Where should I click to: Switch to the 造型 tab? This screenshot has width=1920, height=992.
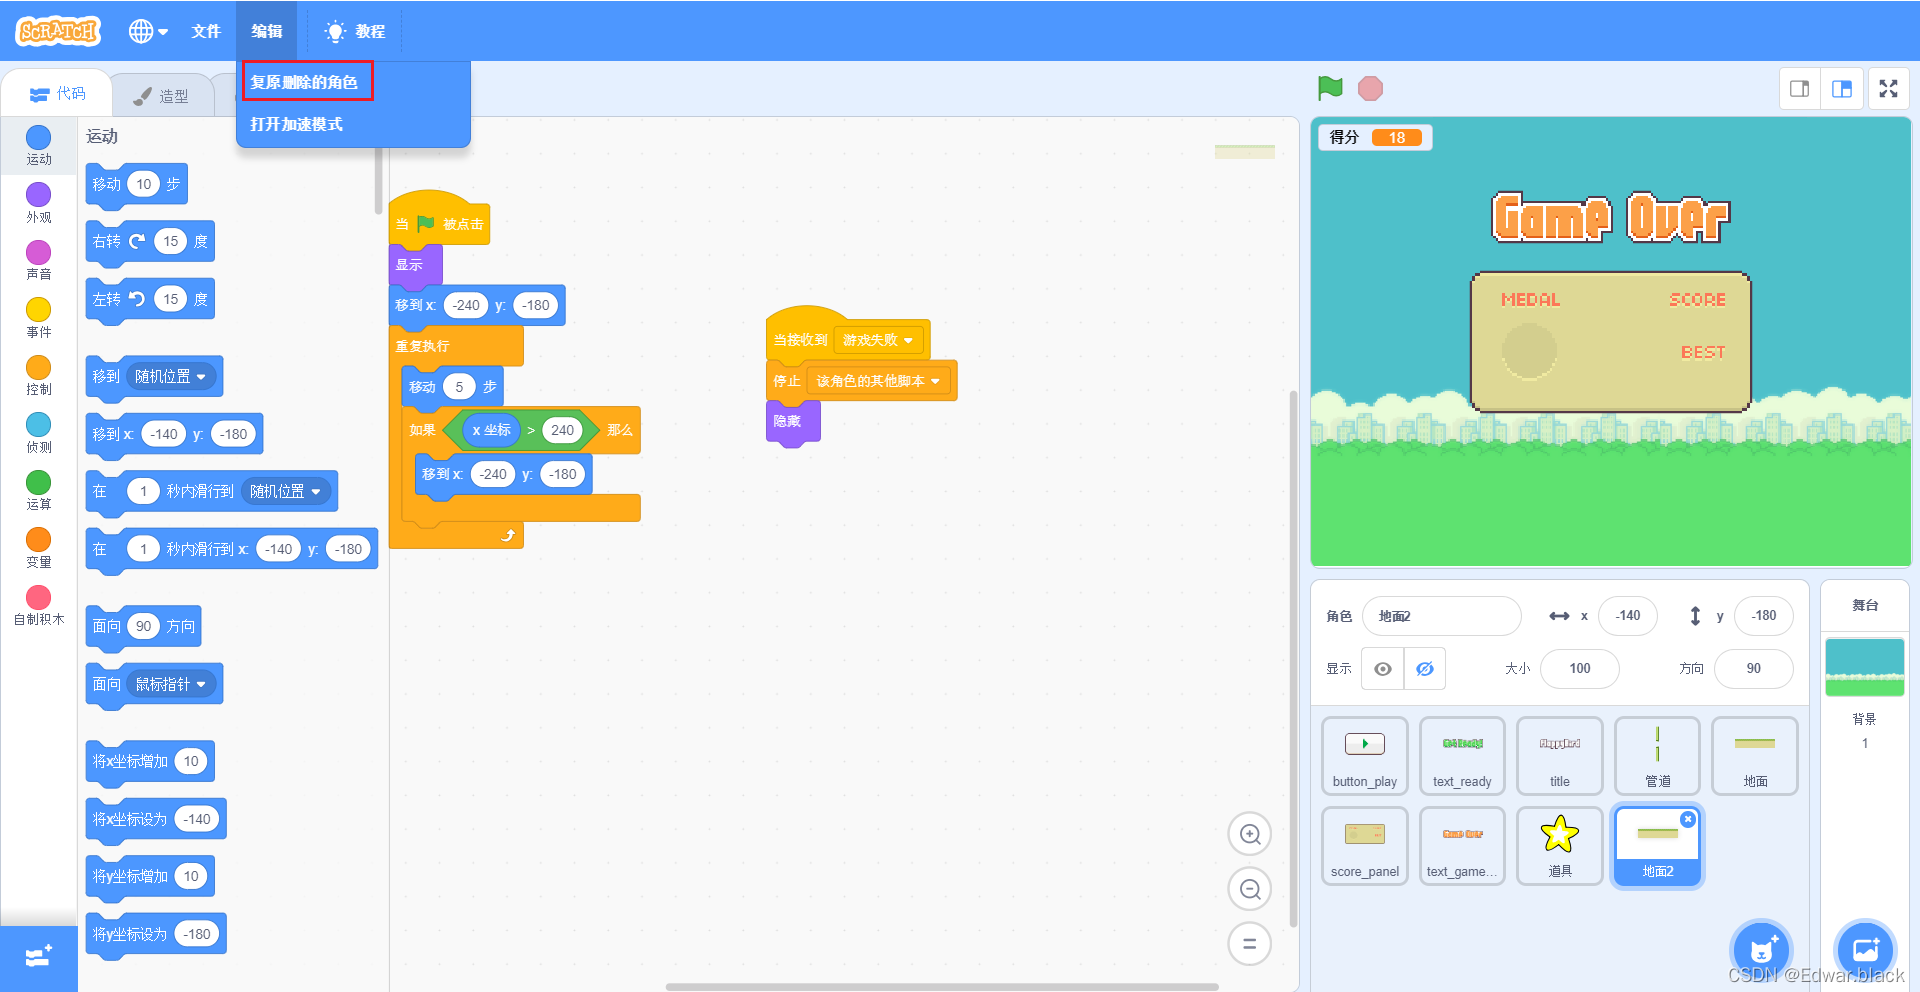[161, 96]
